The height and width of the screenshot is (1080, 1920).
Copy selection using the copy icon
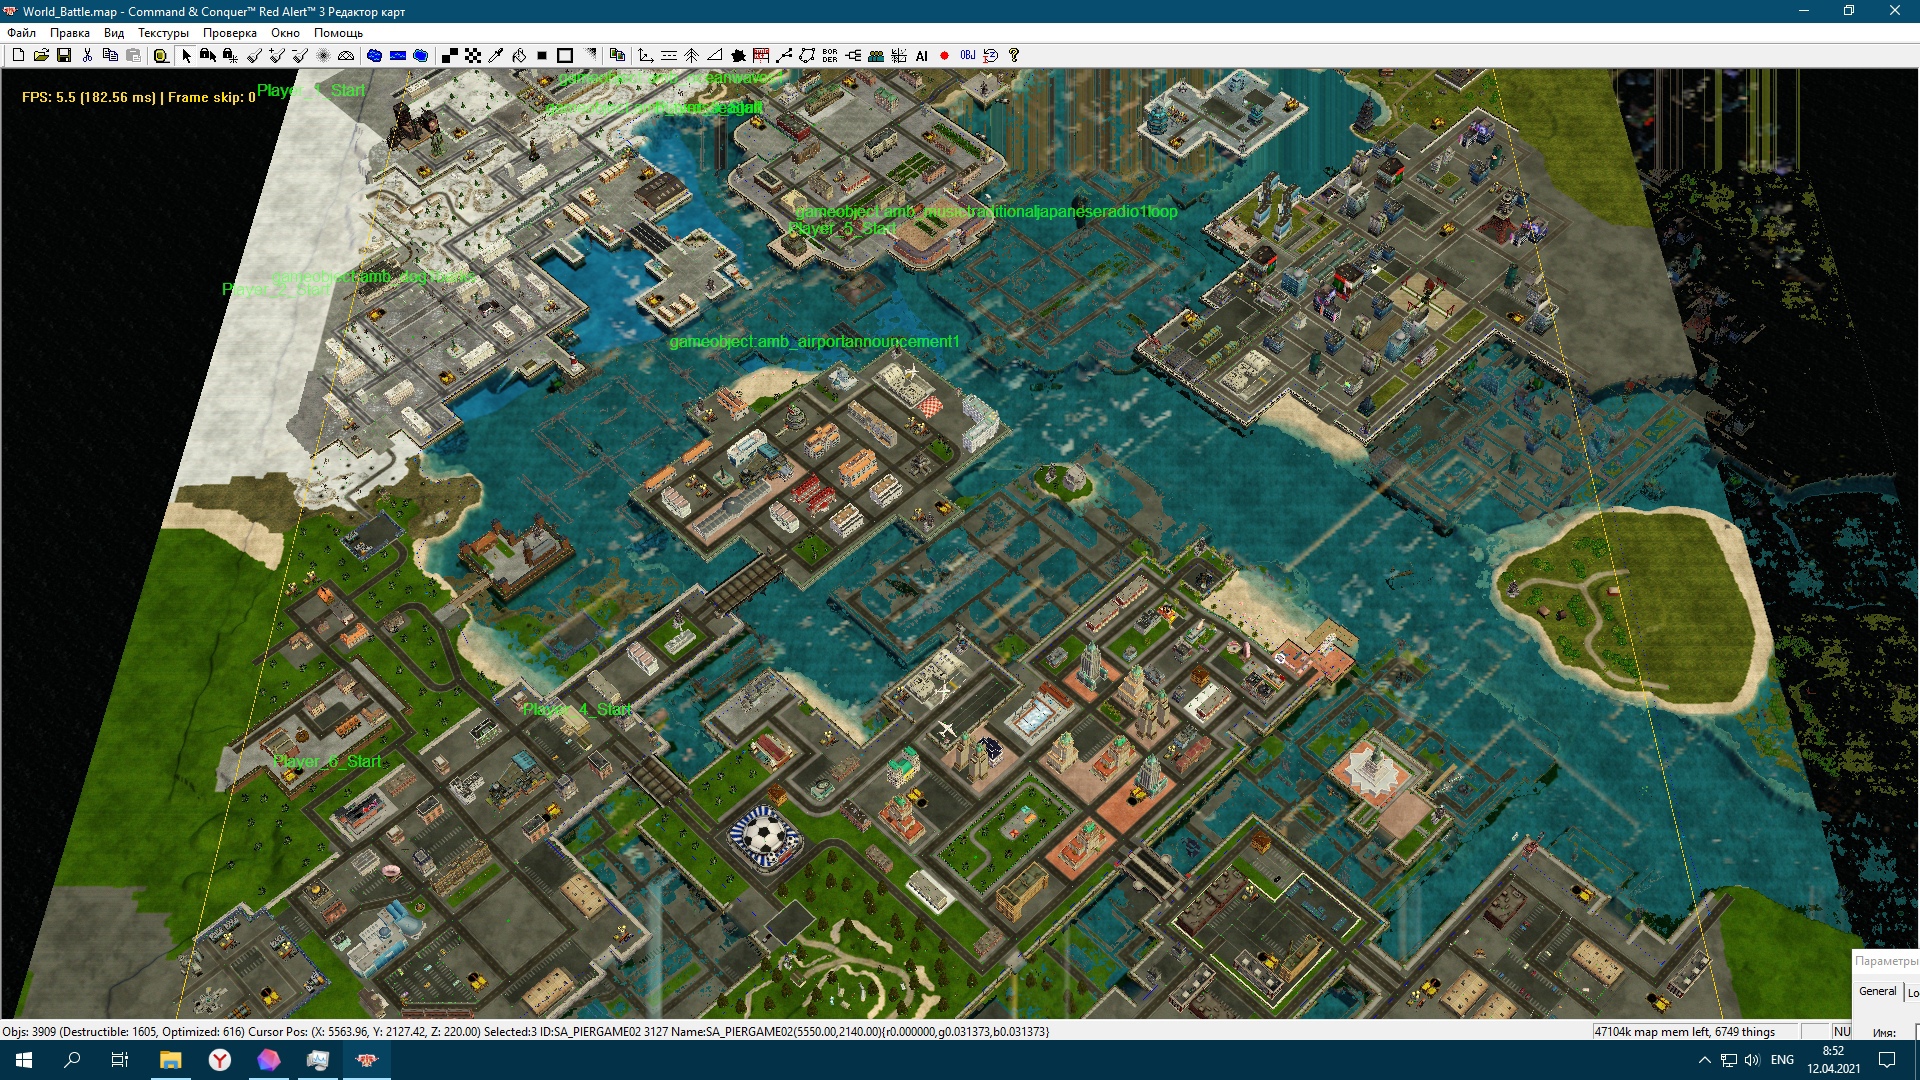110,56
